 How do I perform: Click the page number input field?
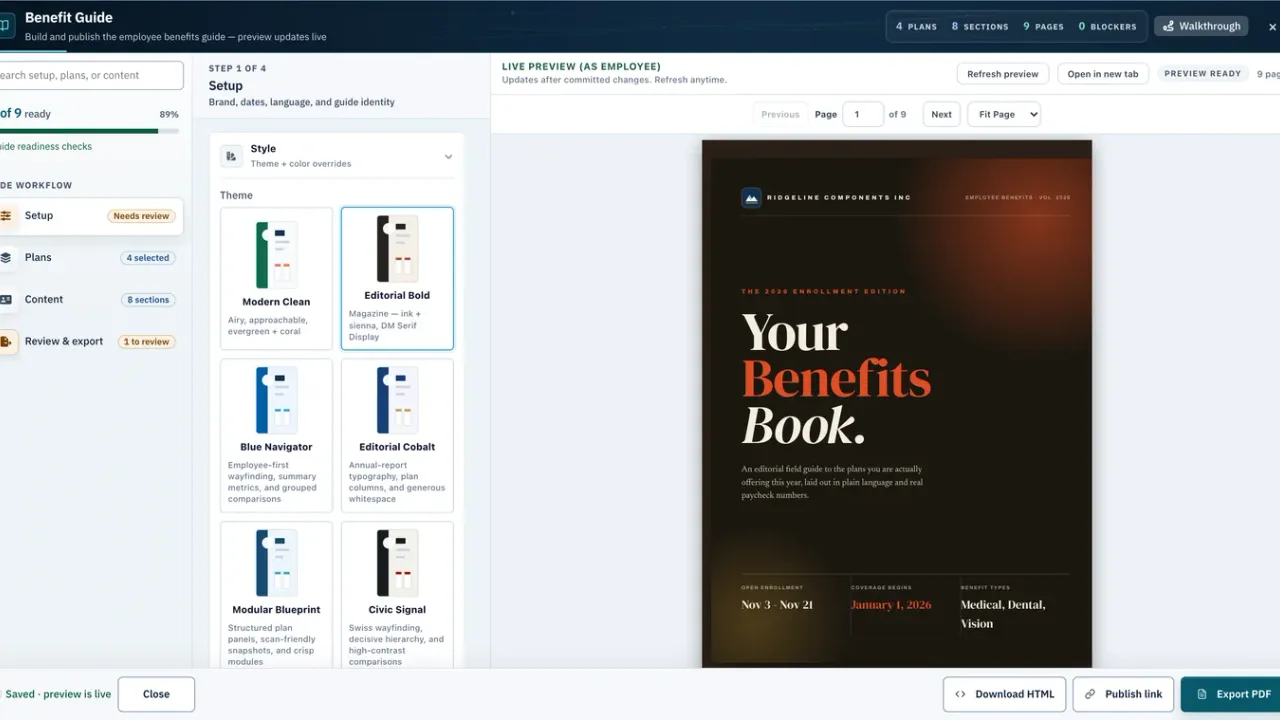(863, 114)
